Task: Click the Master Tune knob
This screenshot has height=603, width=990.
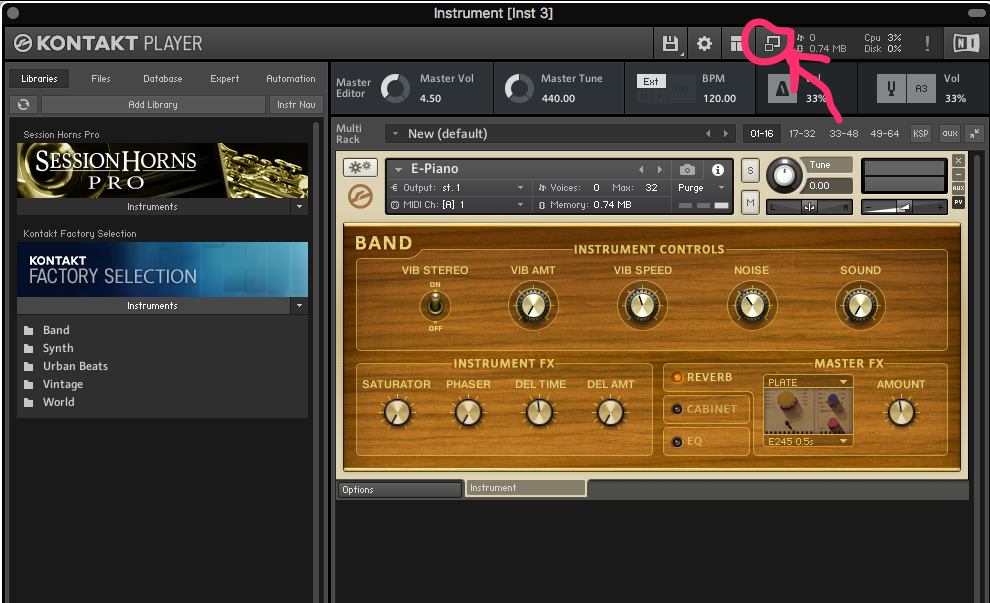Action: (519, 88)
